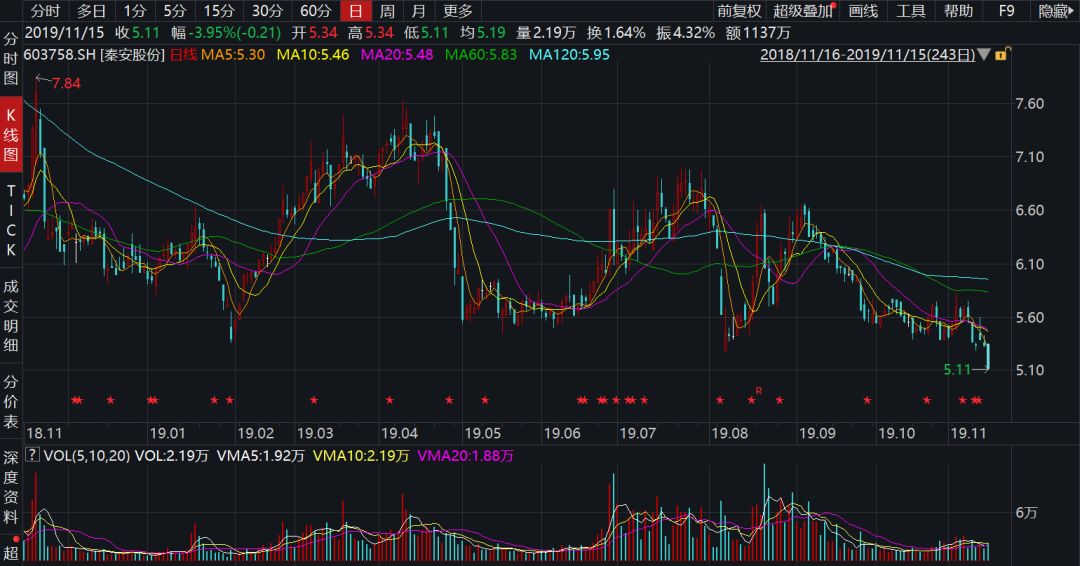Click the MA5:5.30 moving average label

click(x=233, y=55)
